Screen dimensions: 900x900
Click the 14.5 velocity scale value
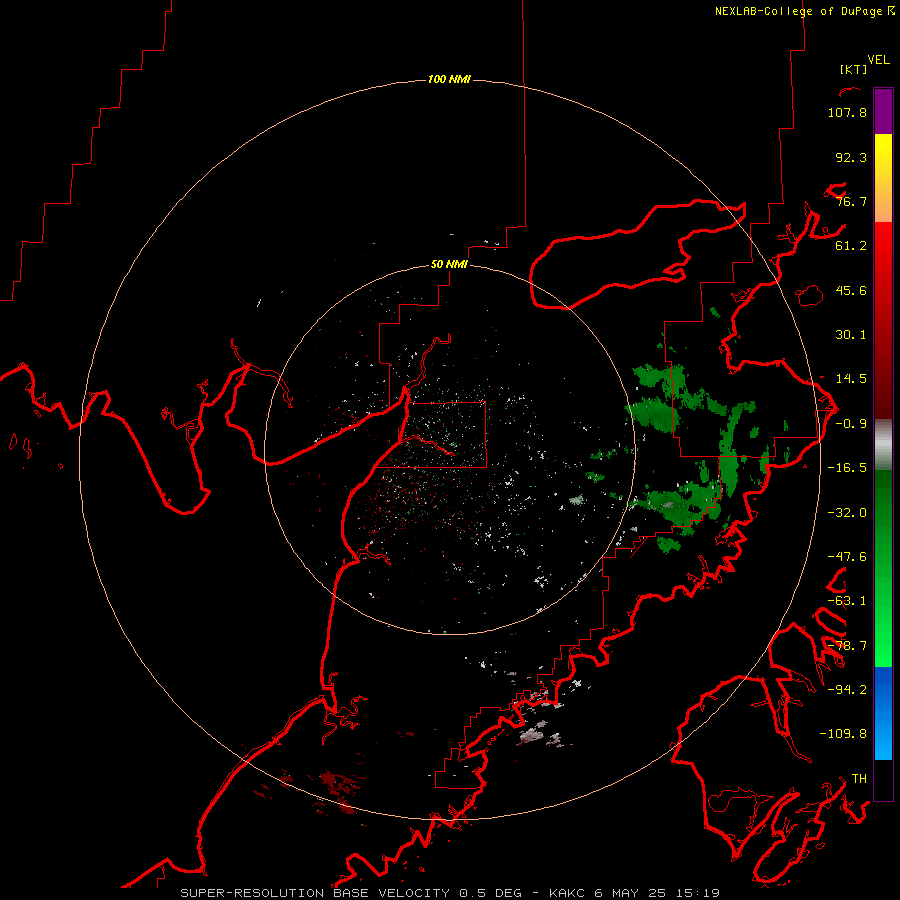(x=851, y=379)
